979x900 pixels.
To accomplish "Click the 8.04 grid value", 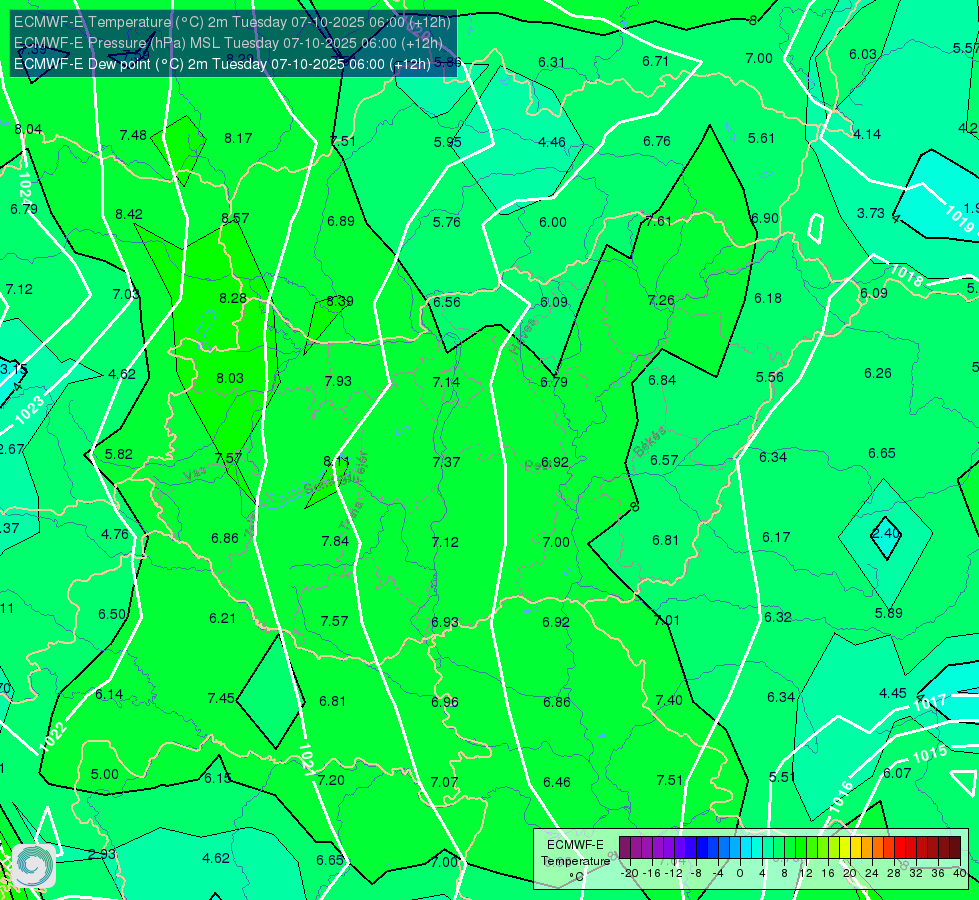I will pyautogui.click(x=28, y=129).
